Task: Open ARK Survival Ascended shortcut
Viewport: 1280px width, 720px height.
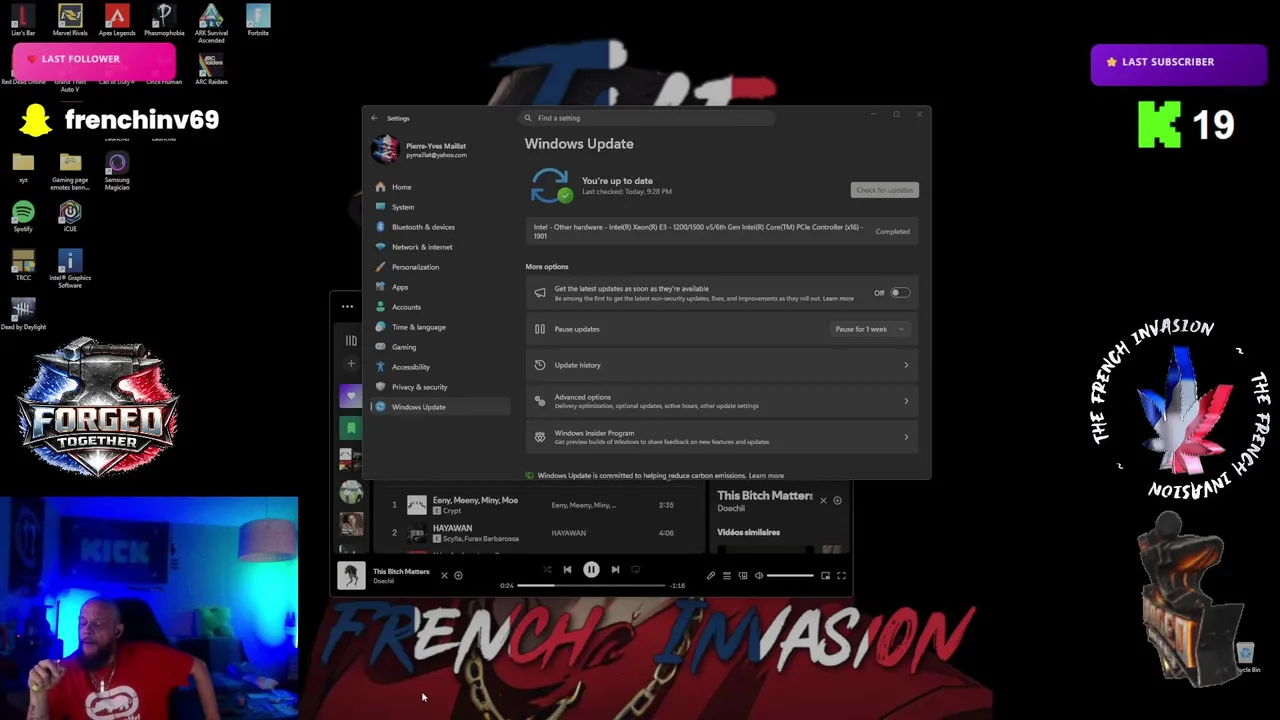Action: coord(211,23)
